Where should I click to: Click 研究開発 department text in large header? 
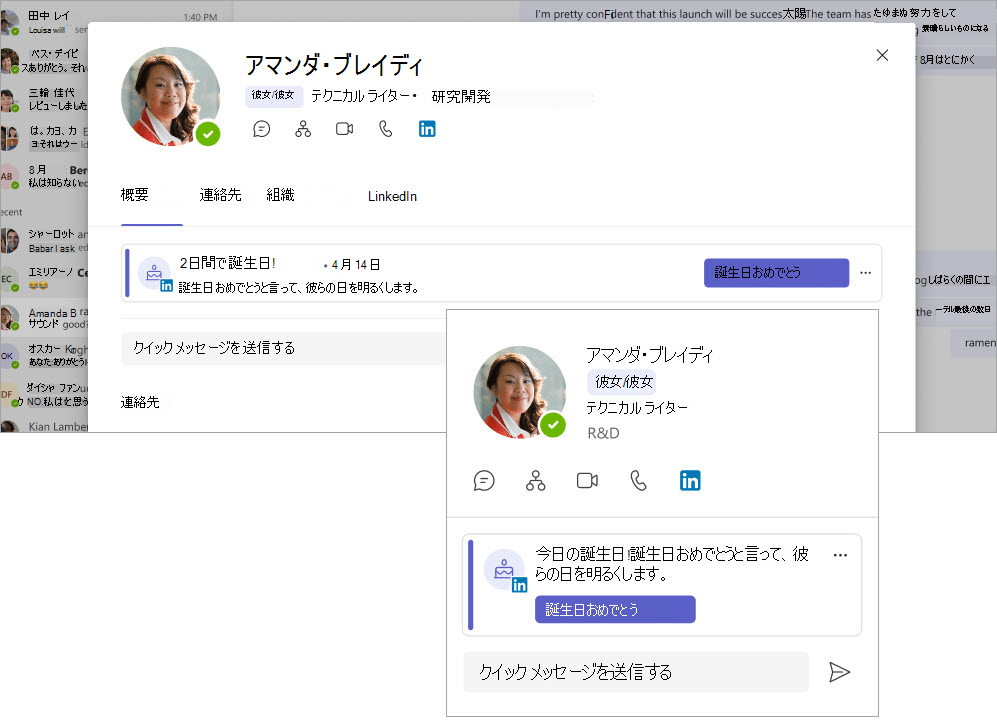461,97
